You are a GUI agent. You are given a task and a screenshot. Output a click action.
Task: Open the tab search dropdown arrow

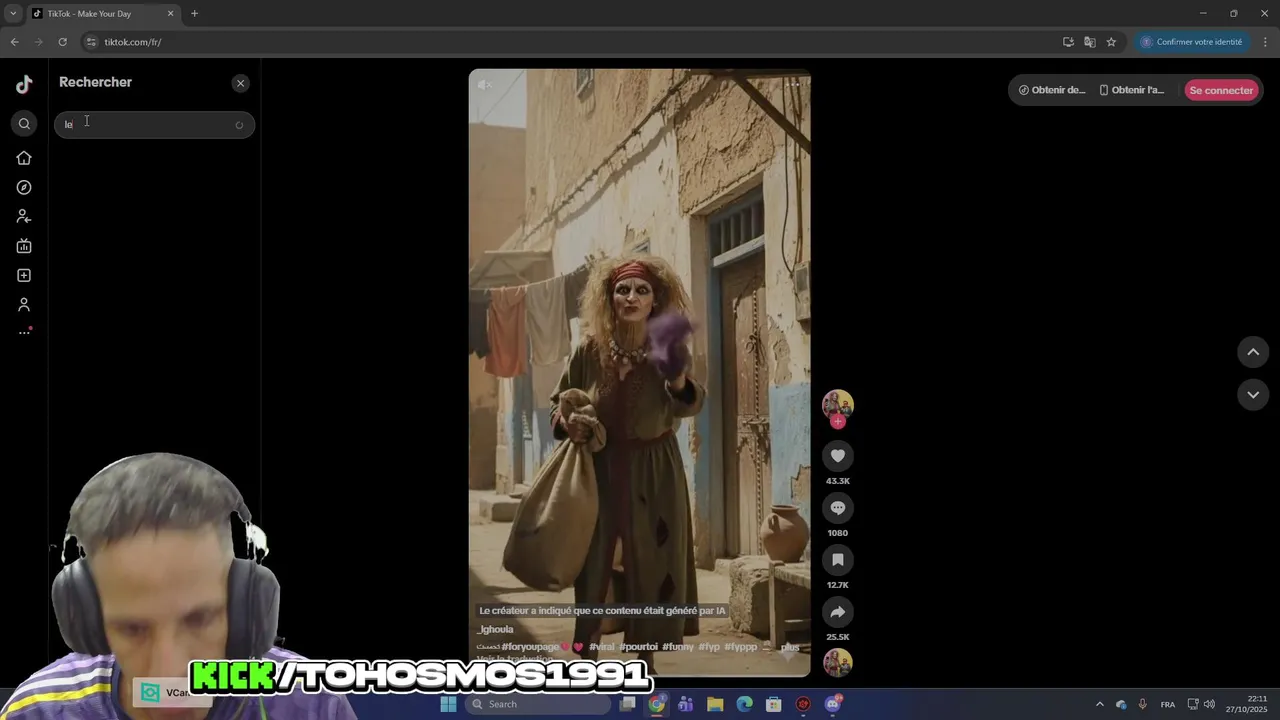[x=13, y=14]
